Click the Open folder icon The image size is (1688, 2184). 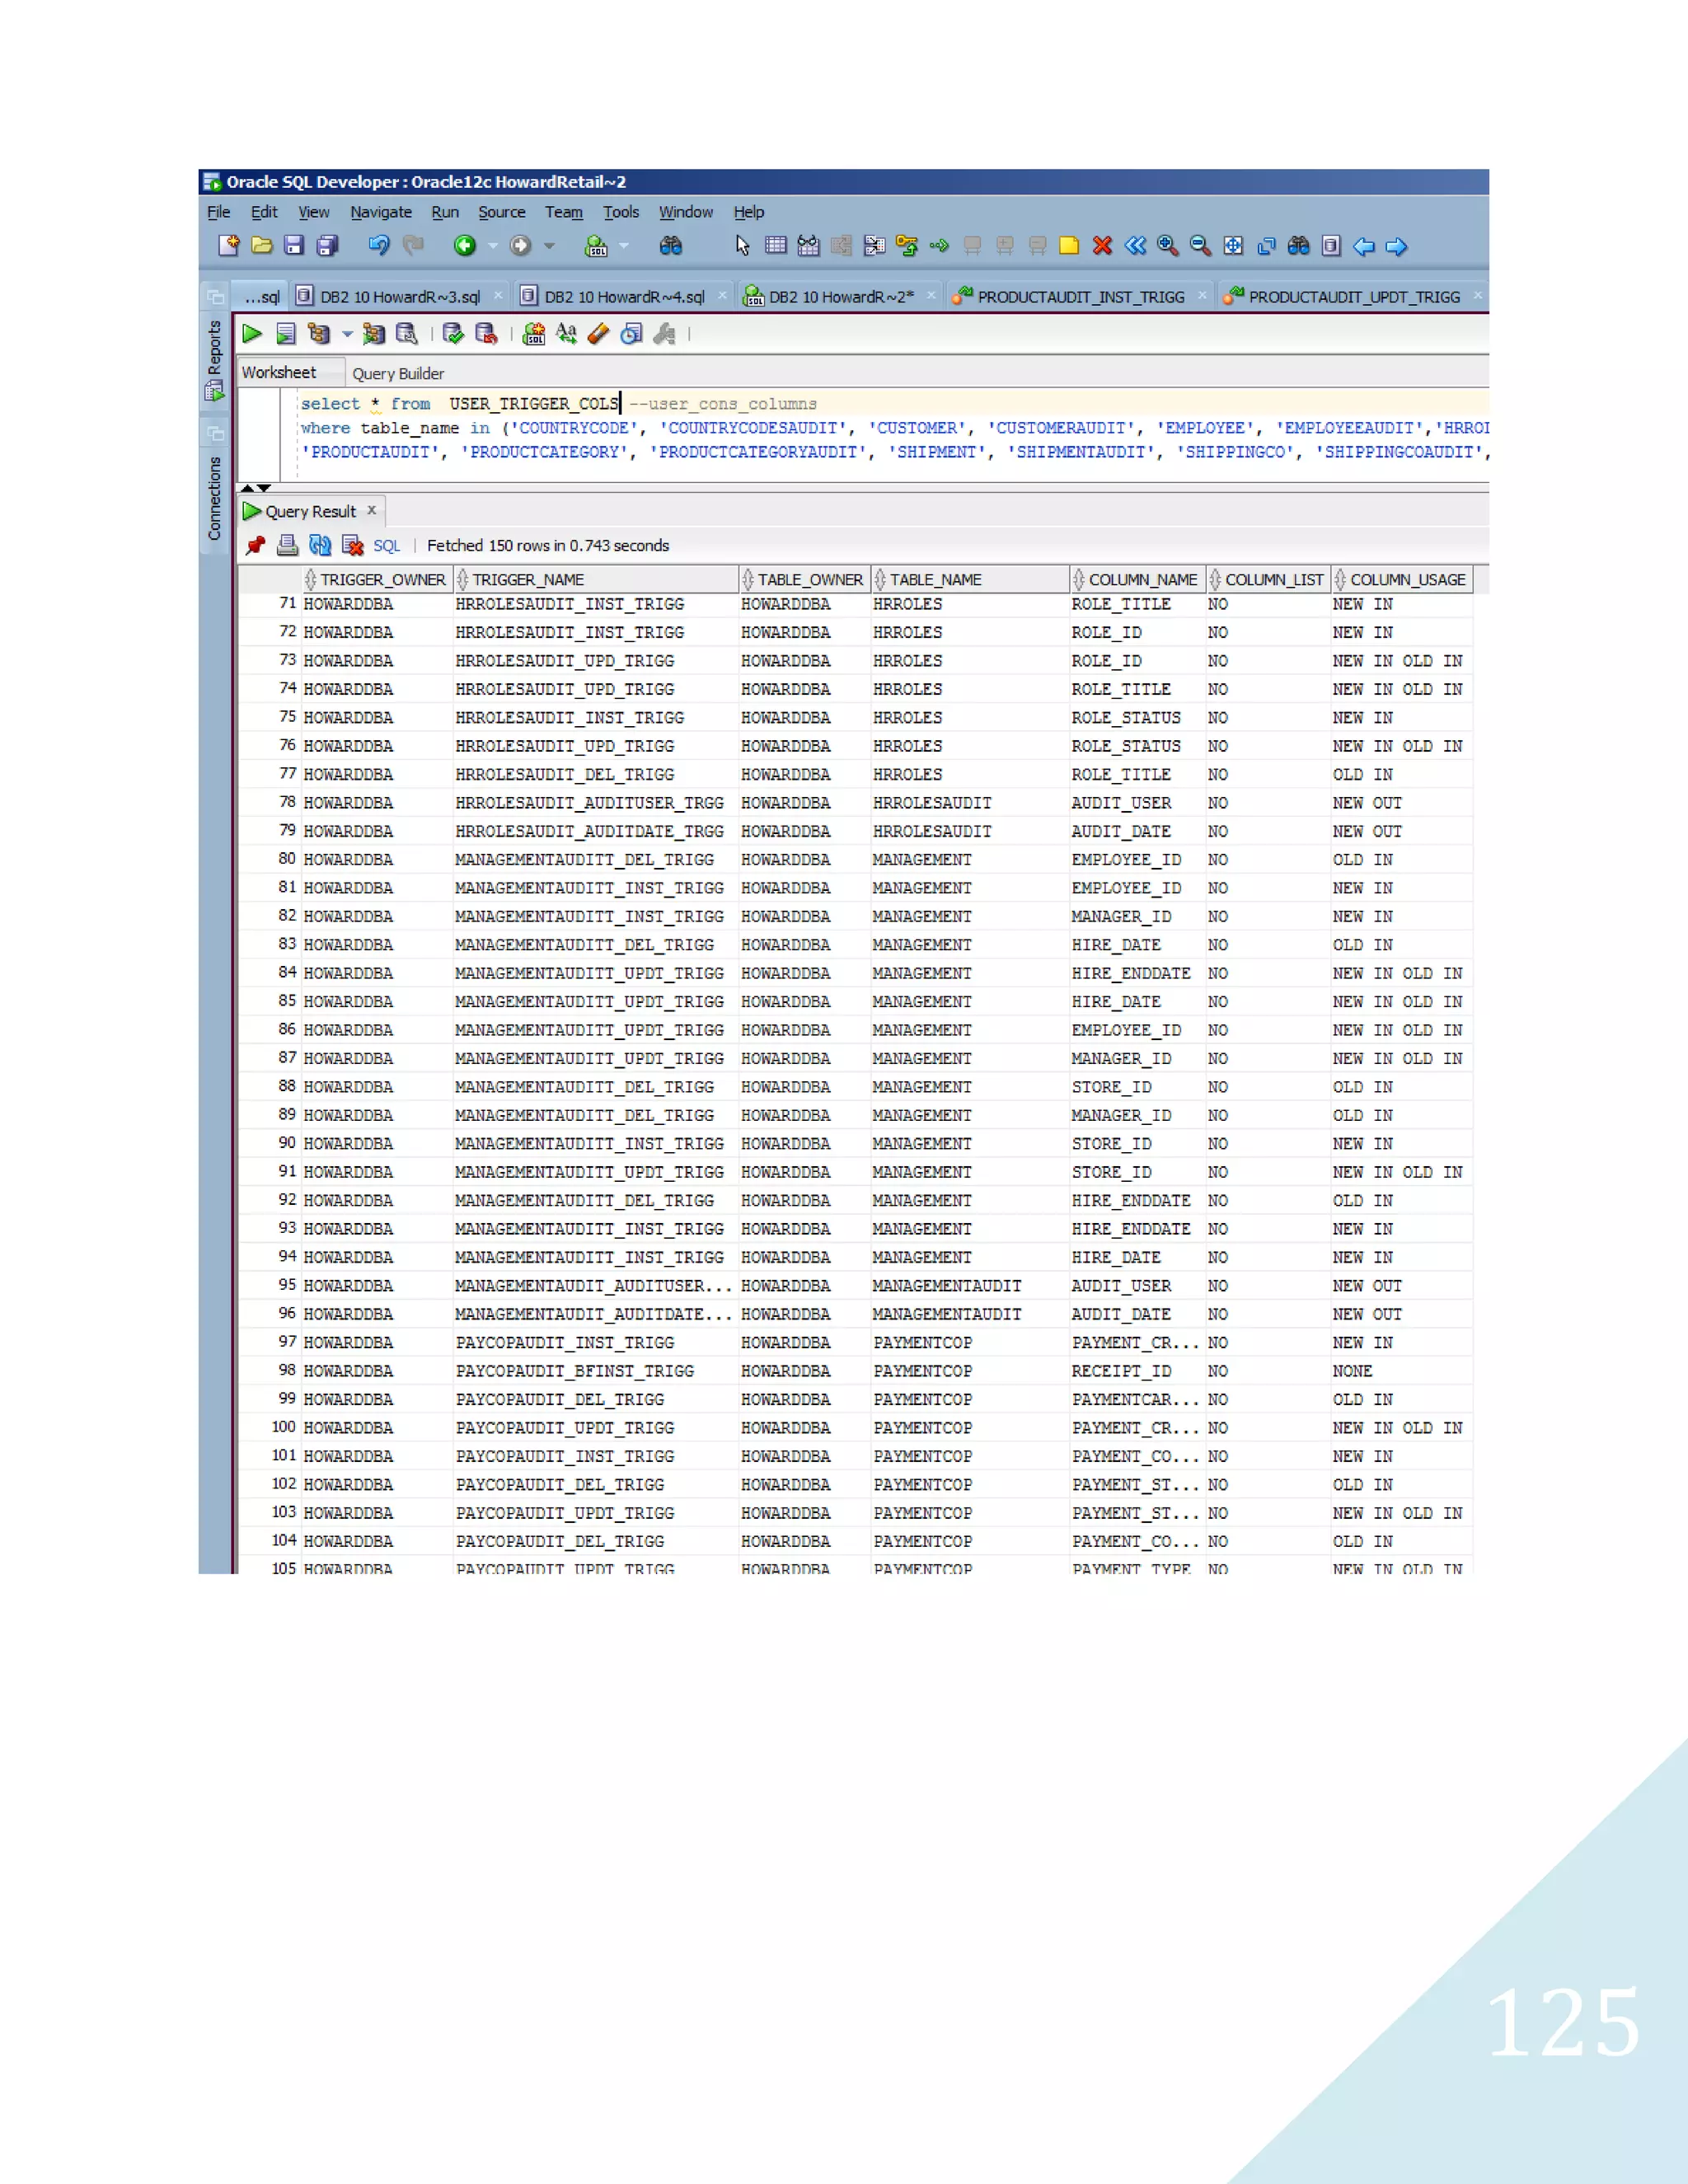click(262, 246)
